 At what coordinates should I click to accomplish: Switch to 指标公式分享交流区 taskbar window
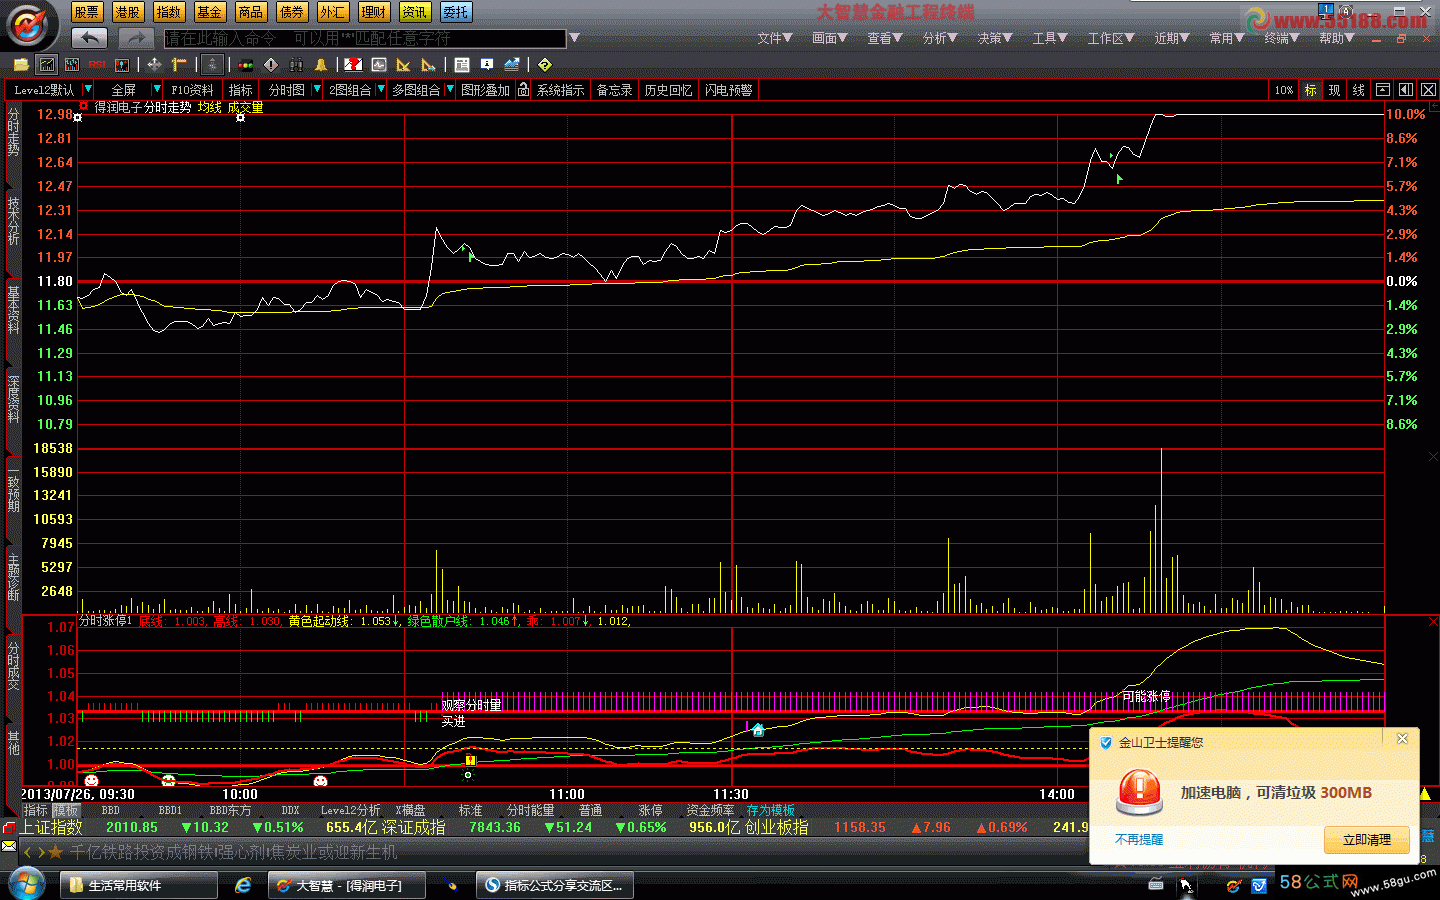554,885
